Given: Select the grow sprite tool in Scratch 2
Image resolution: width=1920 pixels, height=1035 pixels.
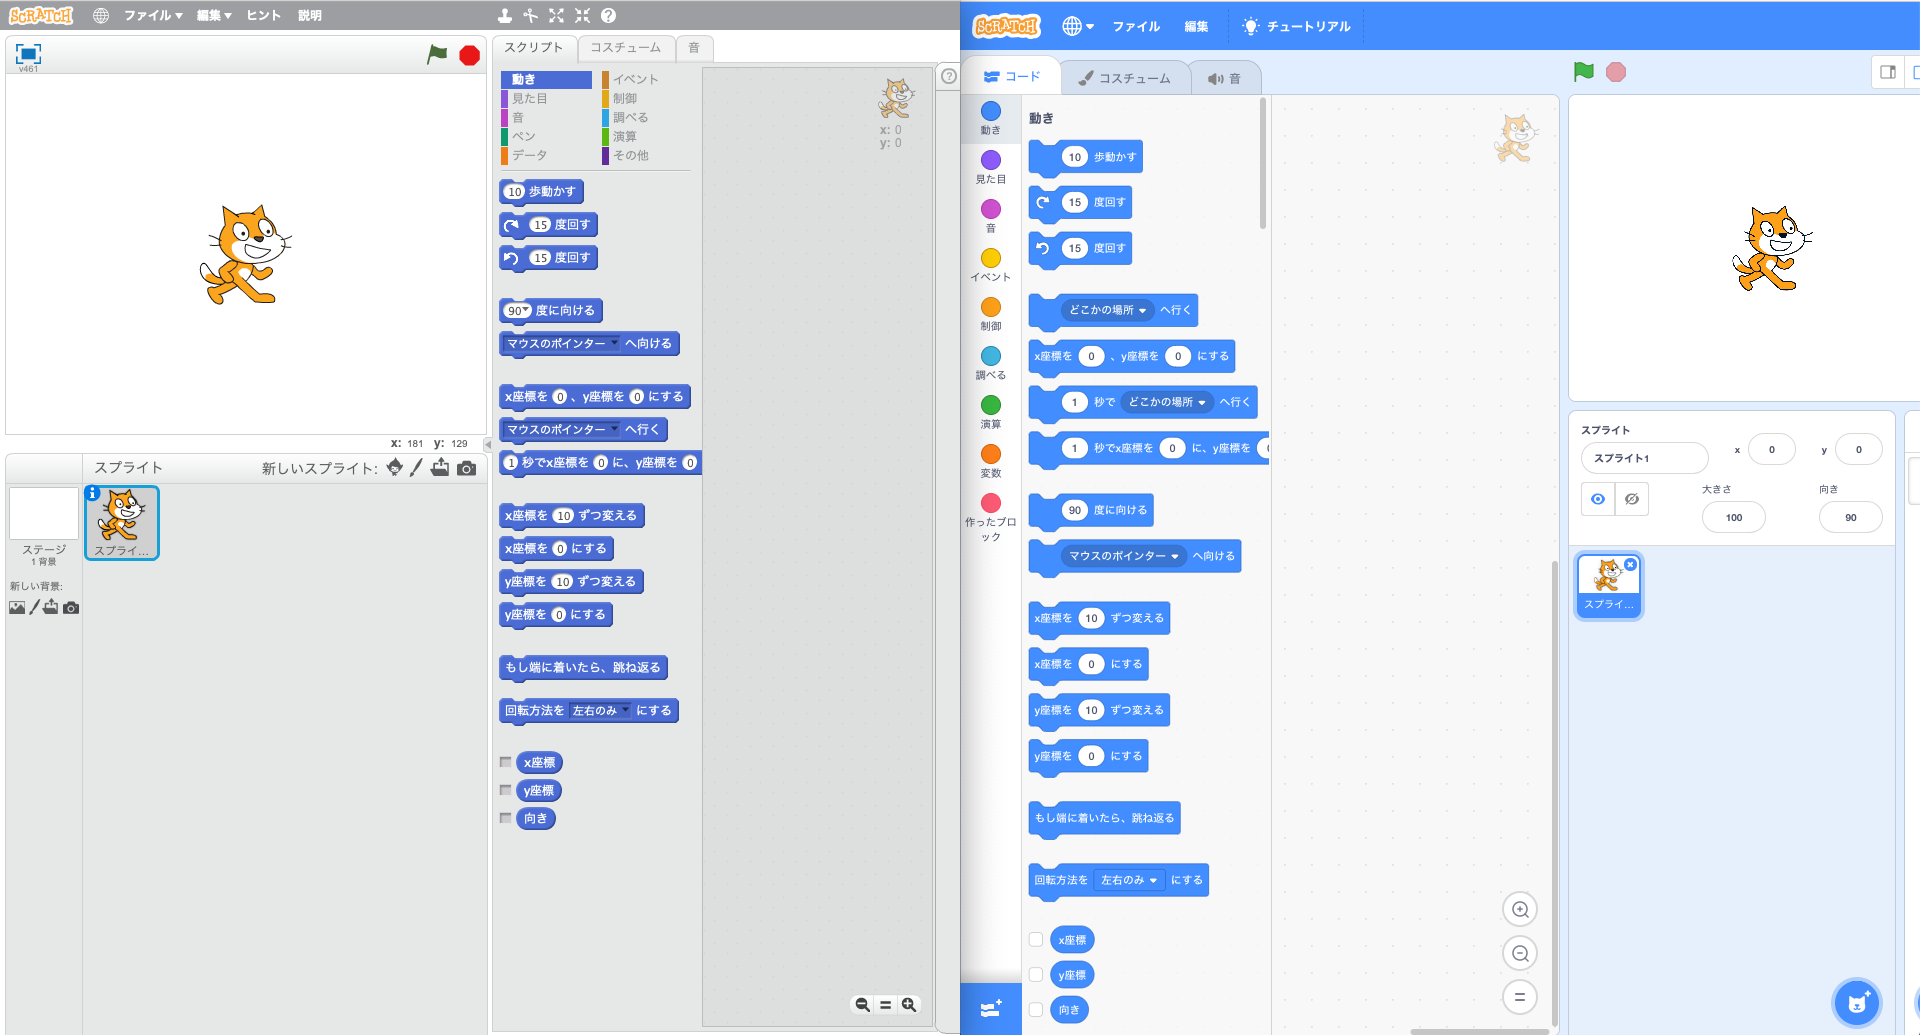Looking at the screenshot, I should [x=556, y=15].
